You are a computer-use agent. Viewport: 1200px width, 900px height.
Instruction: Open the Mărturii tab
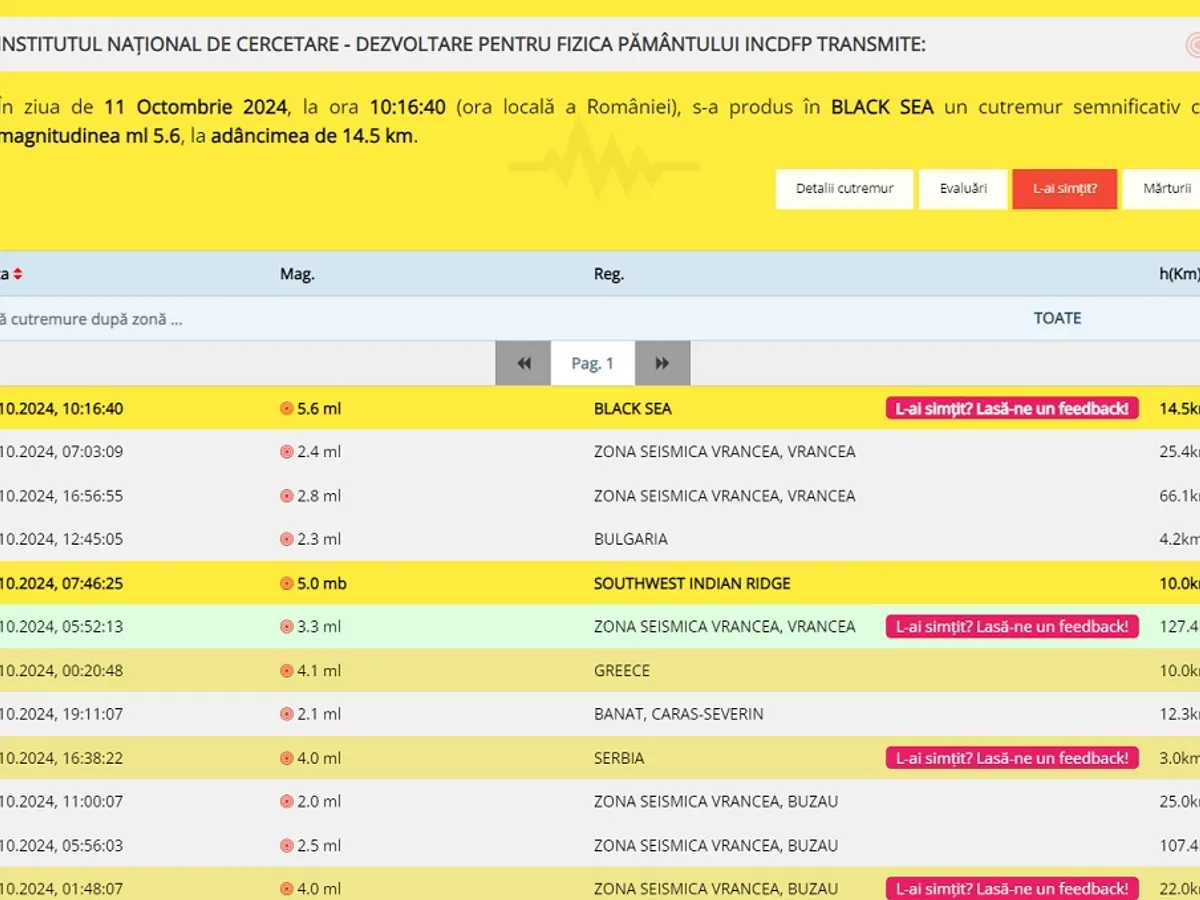1165,189
